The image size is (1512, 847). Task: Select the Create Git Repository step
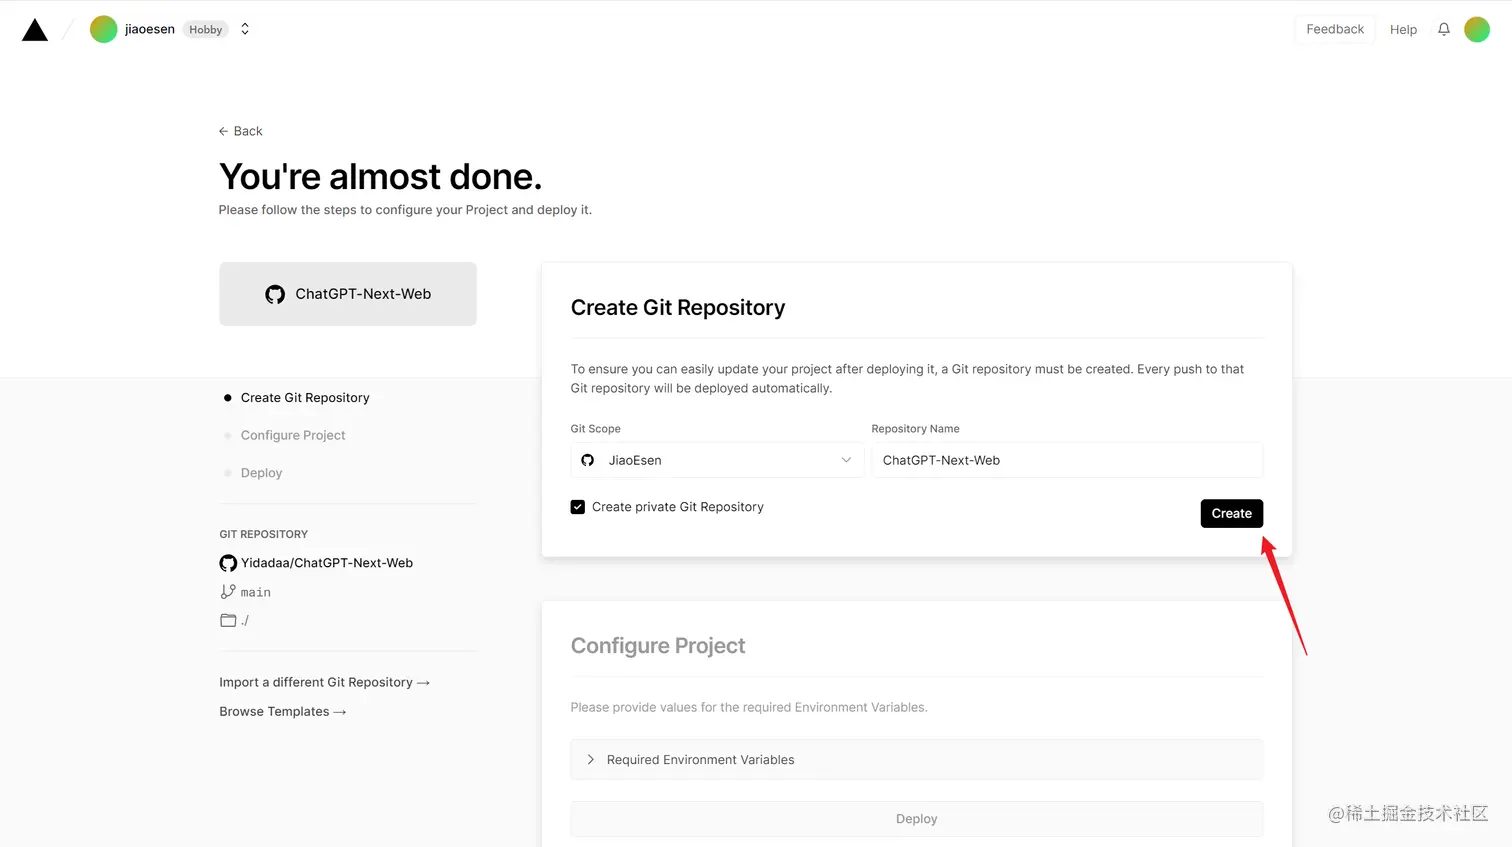click(x=305, y=398)
